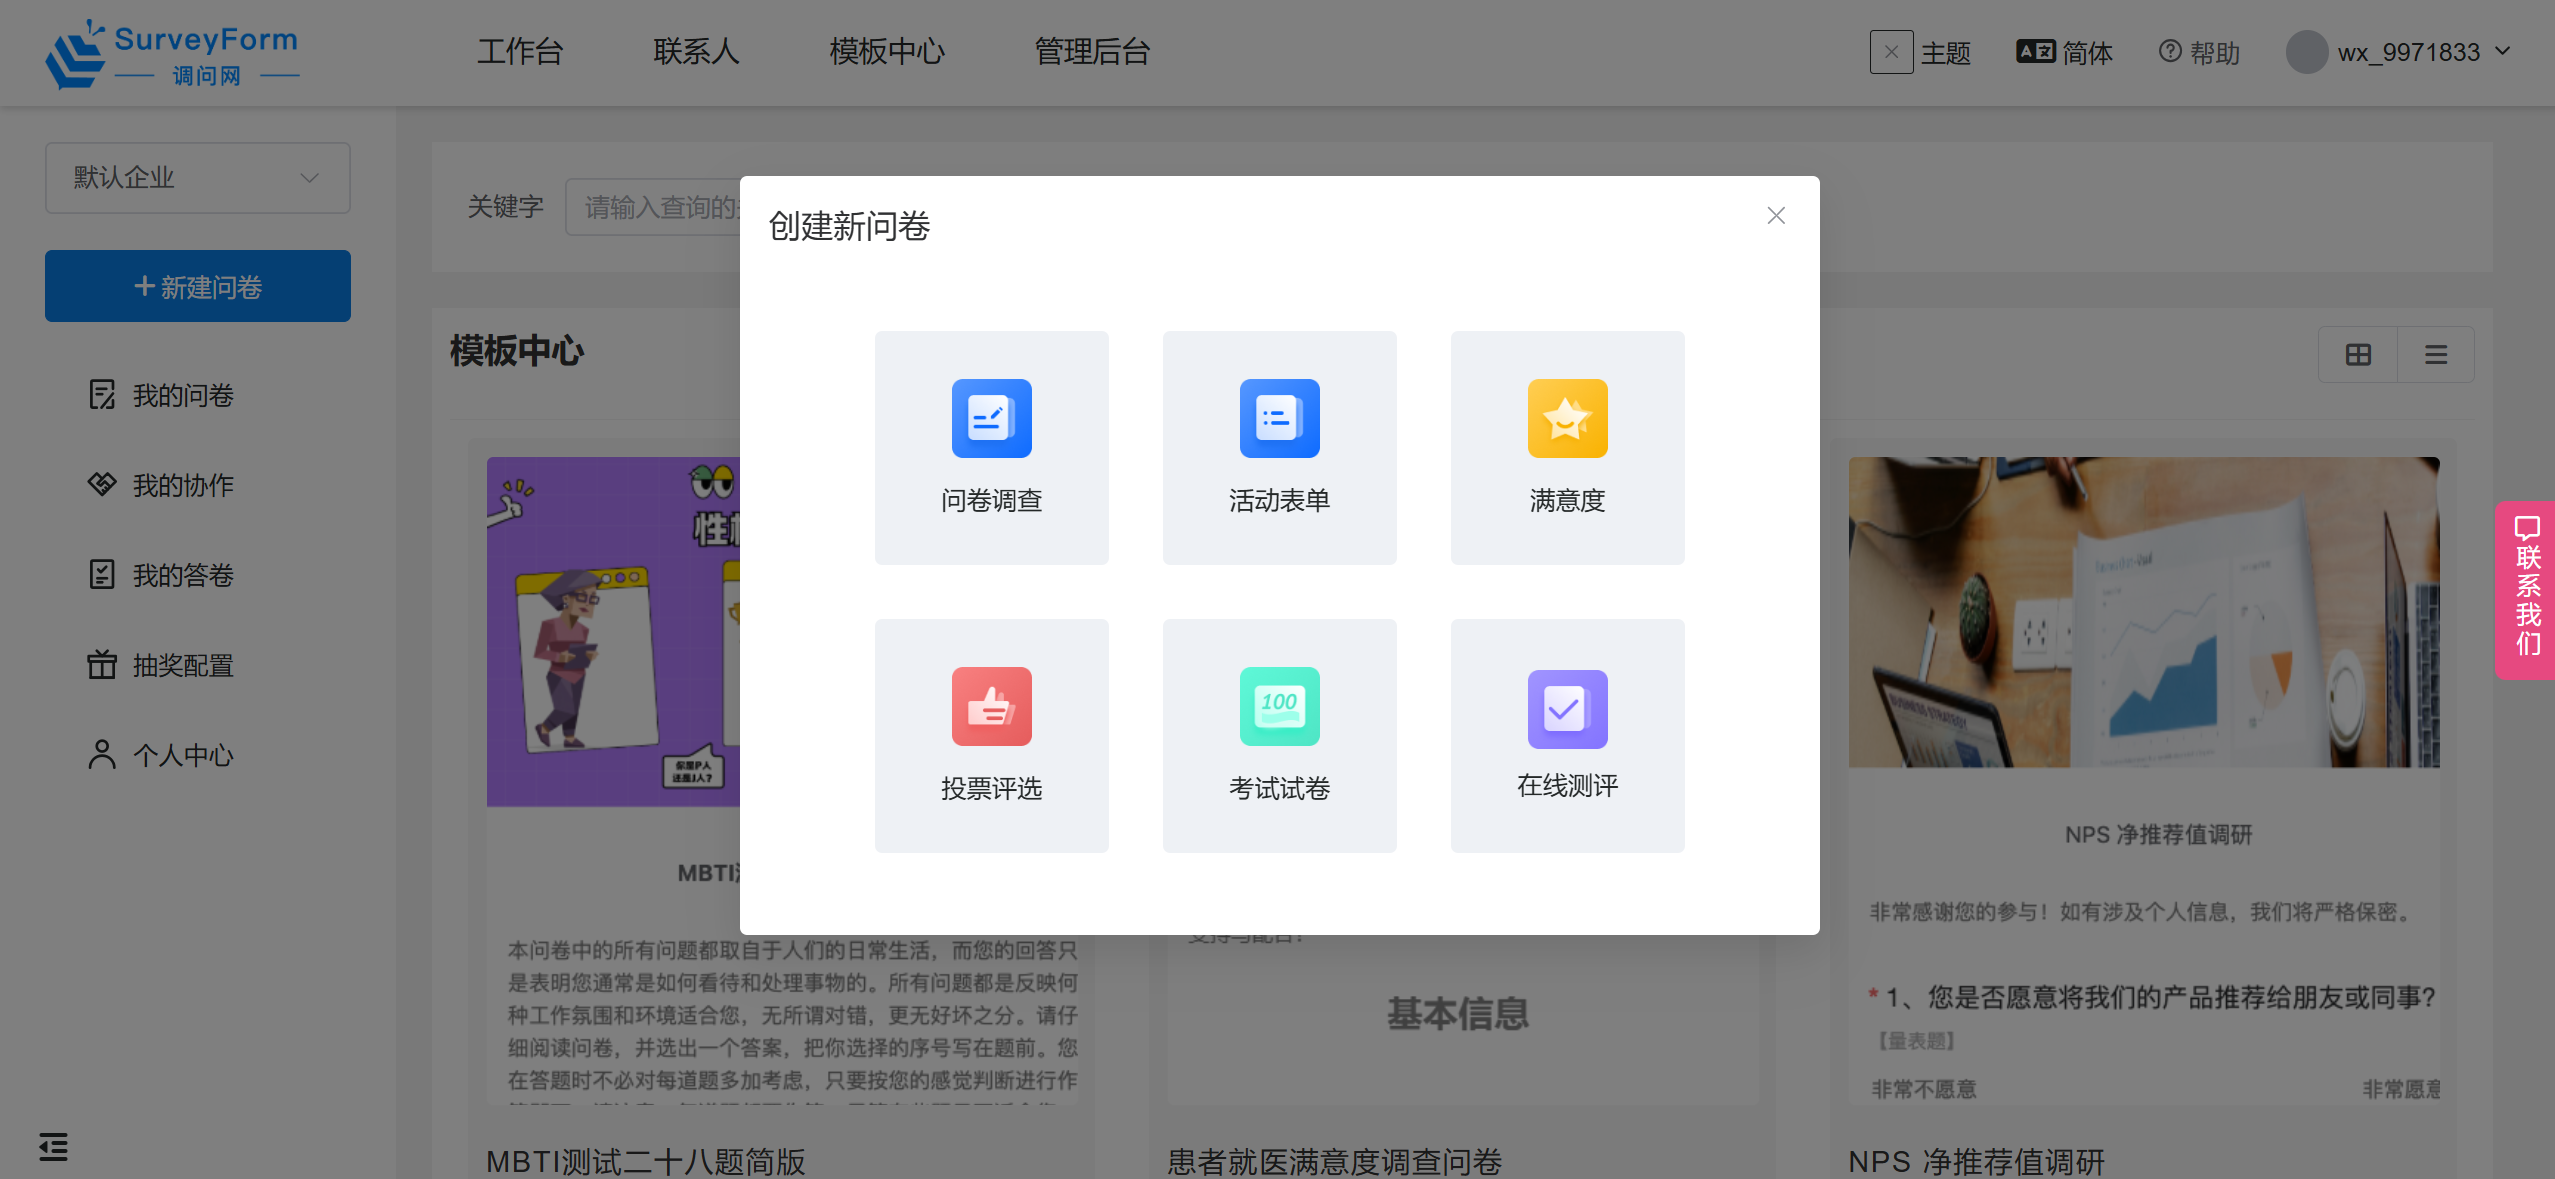2555x1179 pixels.
Task: Click the user avatar circle
Action: pyautogui.click(x=2307, y=52)
